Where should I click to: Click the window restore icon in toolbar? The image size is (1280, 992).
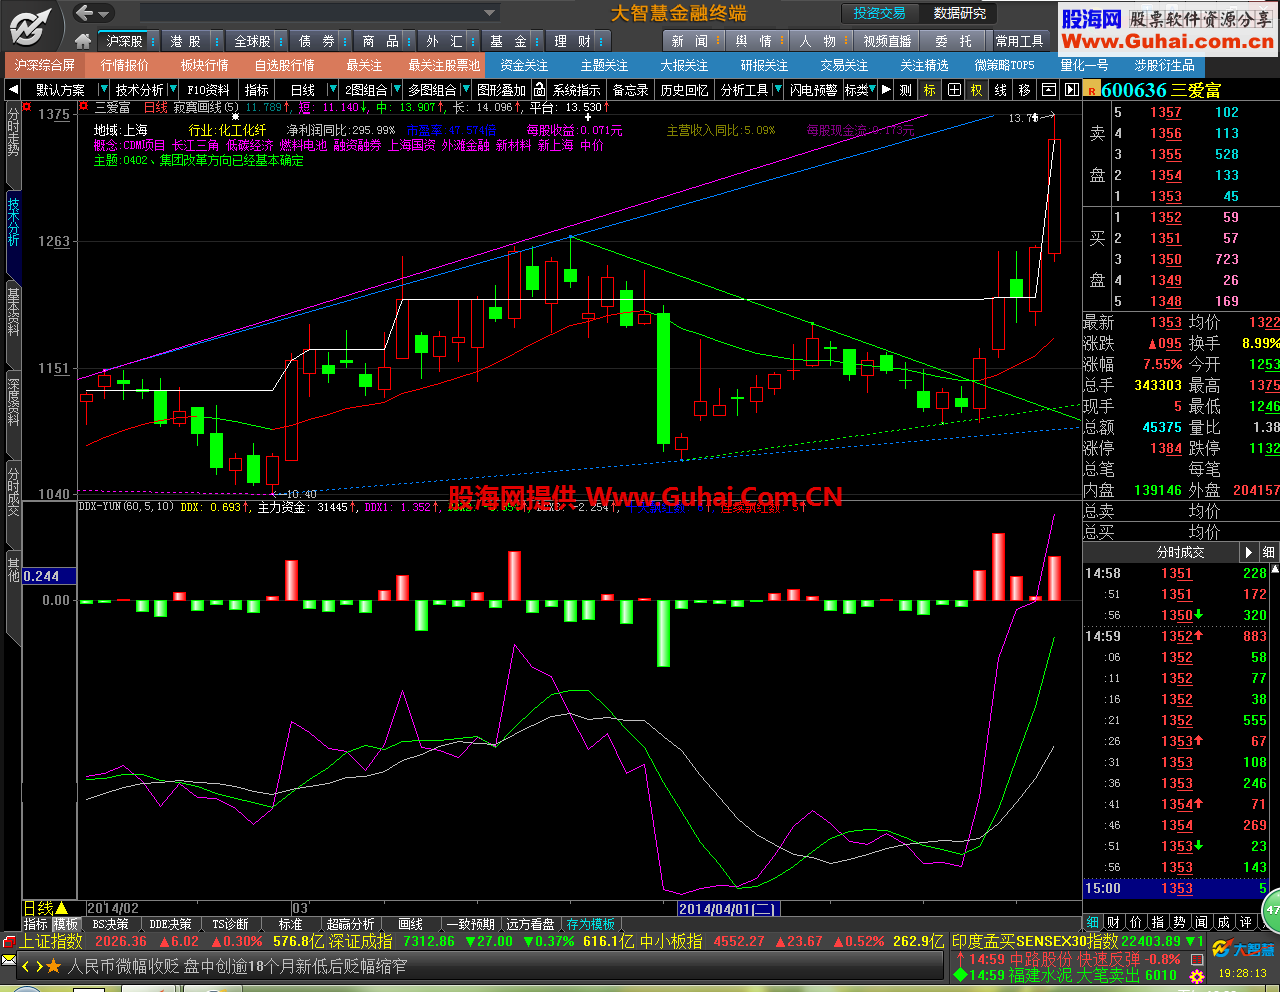tap(1048, 90)
